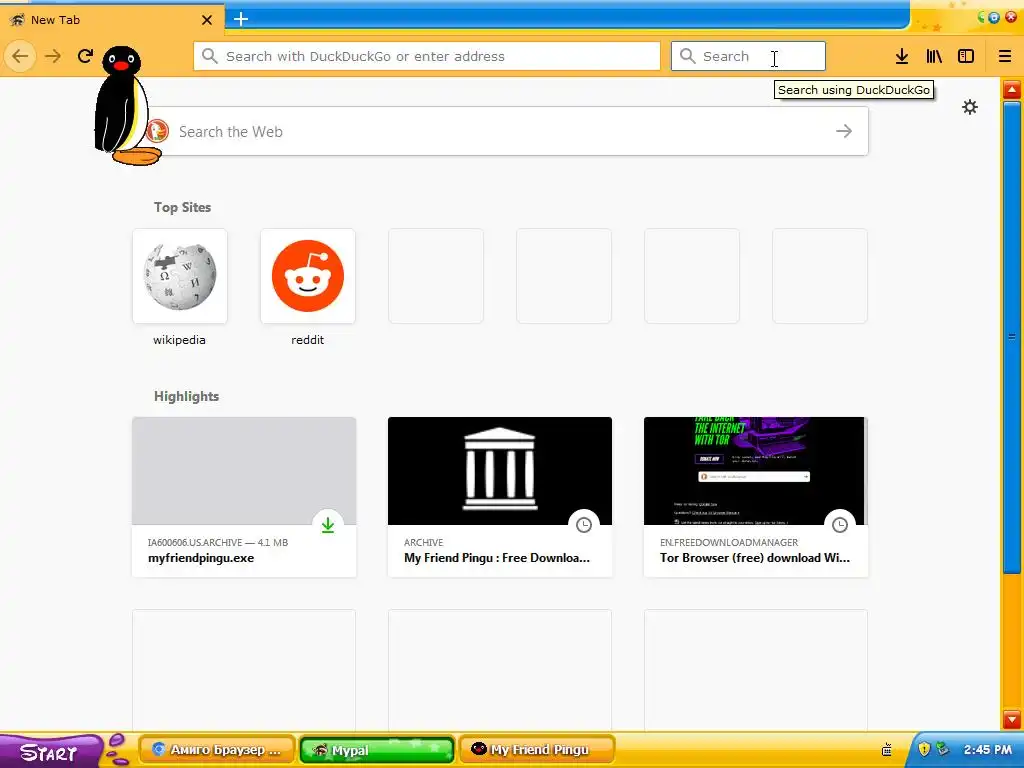Submit web search with arrow button

(844, 131)
